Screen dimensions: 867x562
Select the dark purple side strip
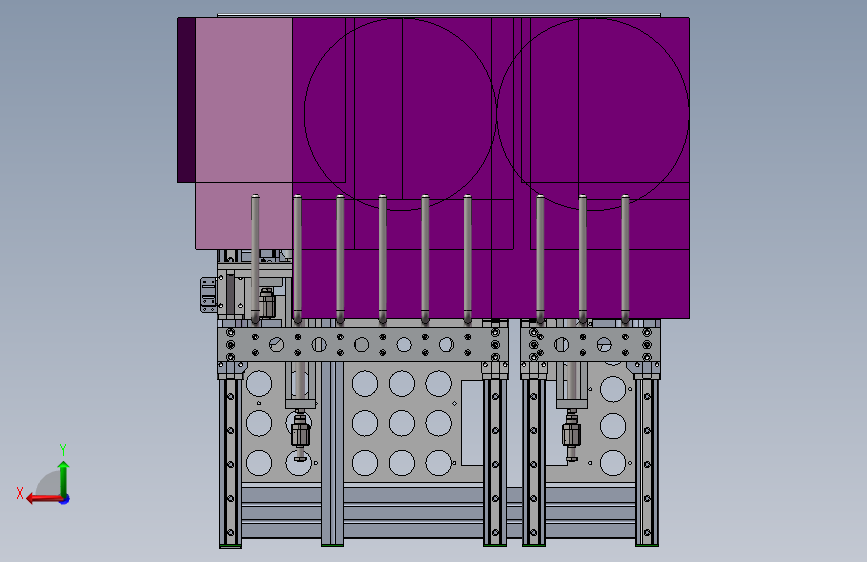click(186, 100)
